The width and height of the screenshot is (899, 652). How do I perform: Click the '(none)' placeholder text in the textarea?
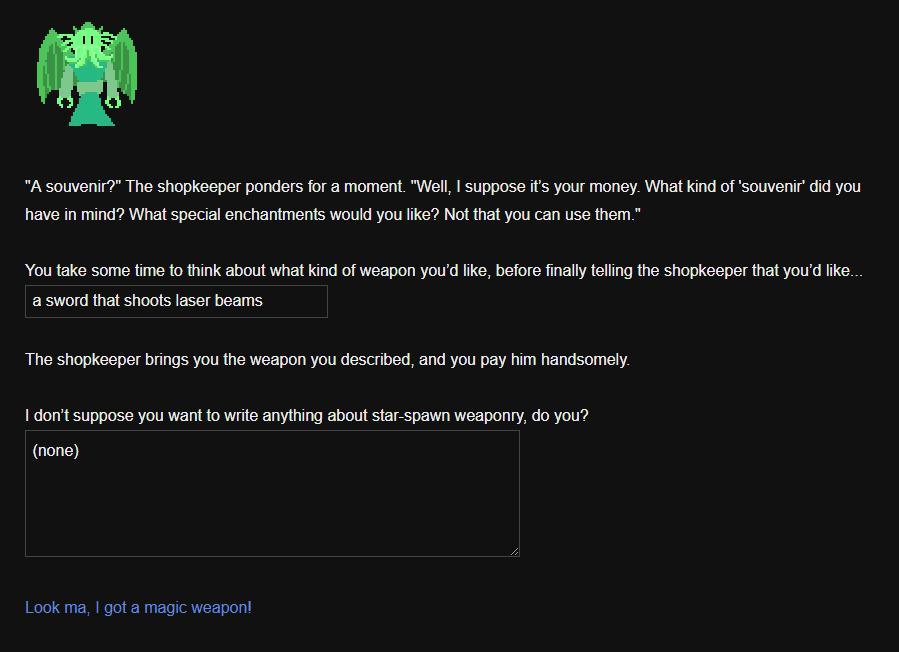pos(56,451)
